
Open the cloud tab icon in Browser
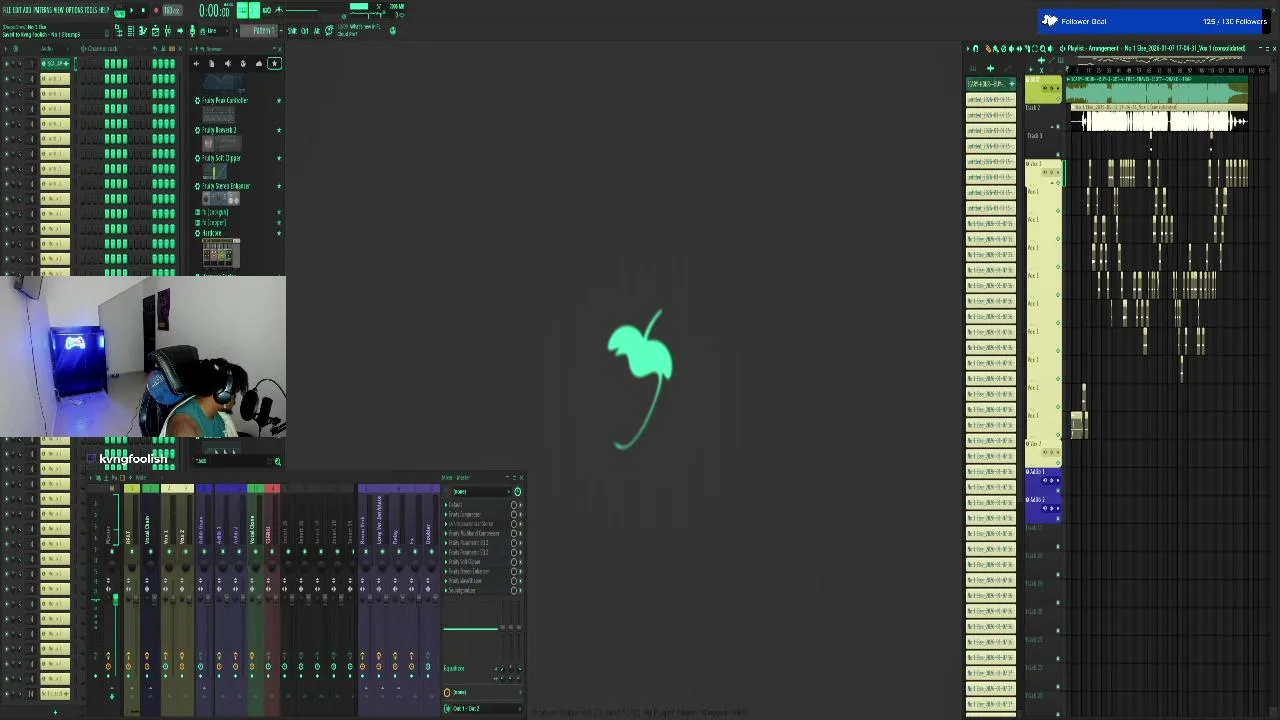pos(259,63)
